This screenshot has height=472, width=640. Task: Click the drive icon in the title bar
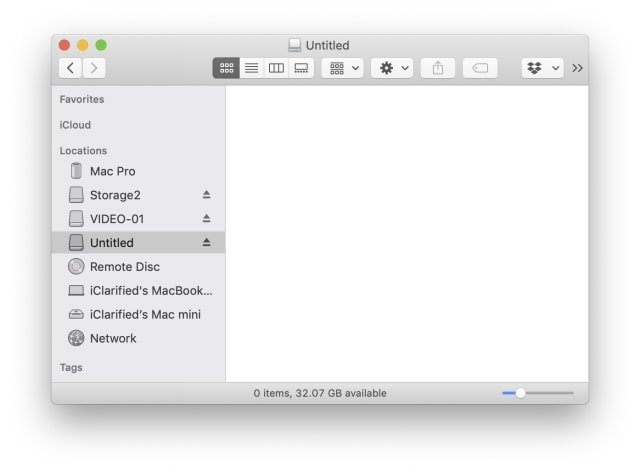tap(294, 45)
